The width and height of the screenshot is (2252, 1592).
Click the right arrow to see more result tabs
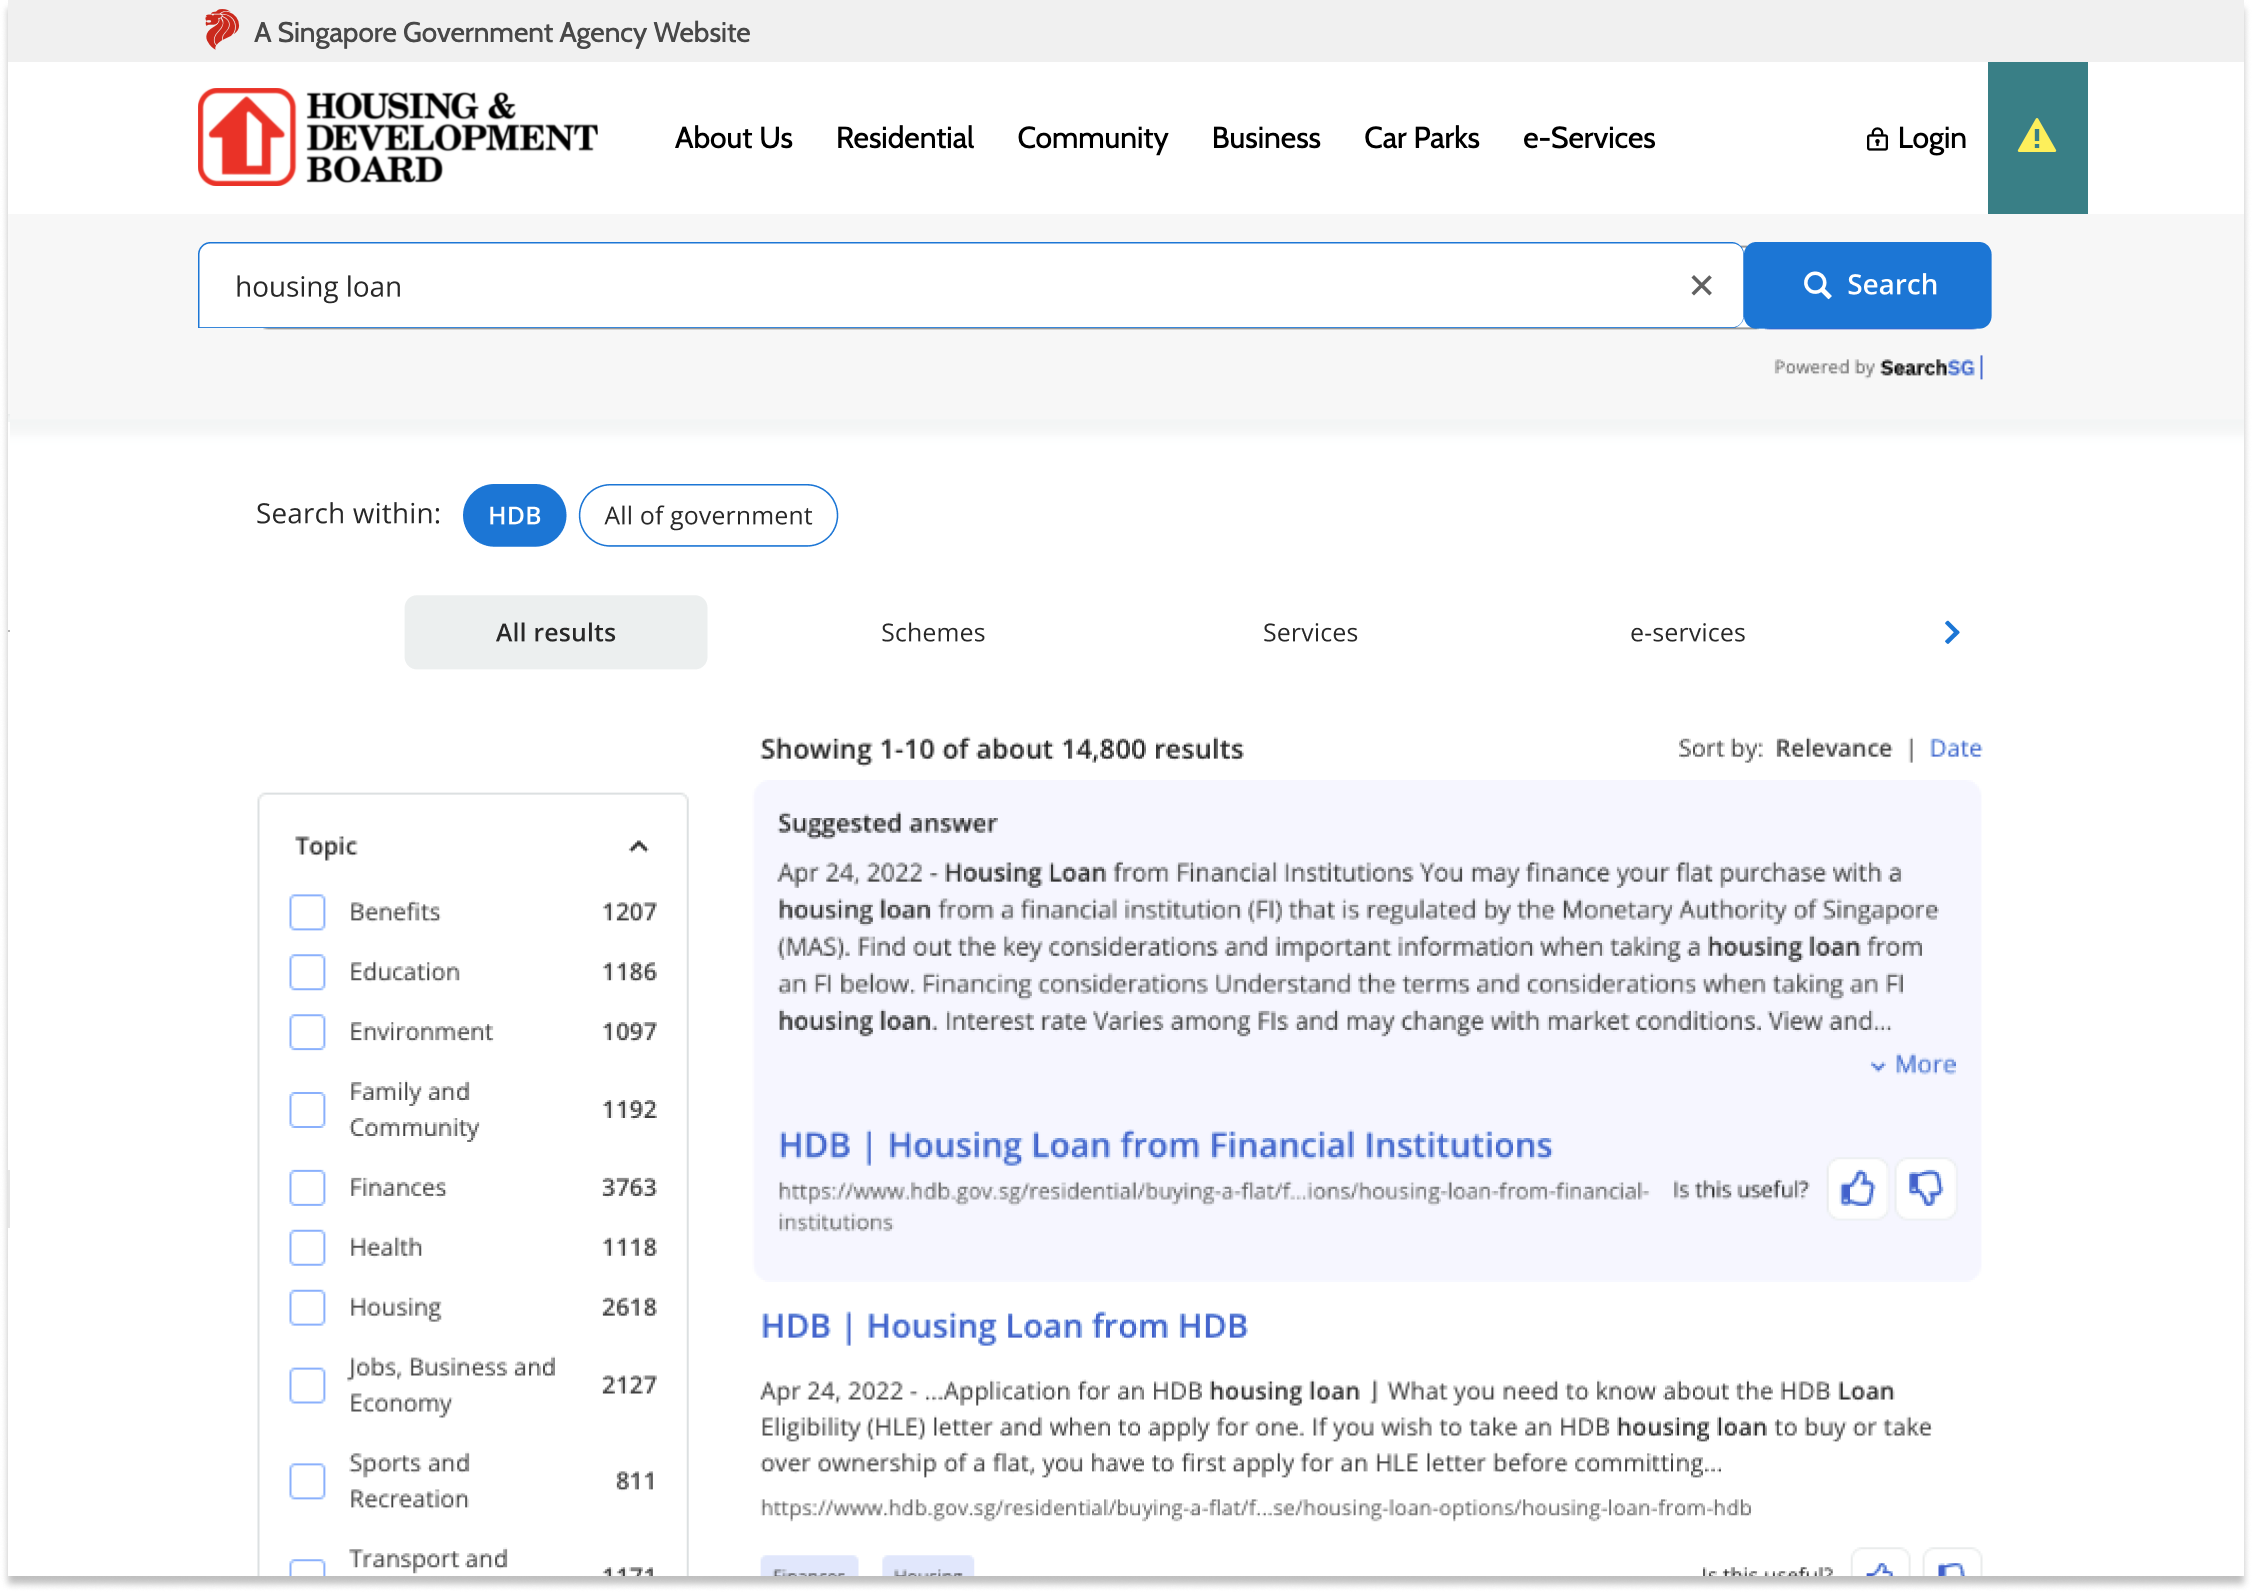tap(1951, 632)
